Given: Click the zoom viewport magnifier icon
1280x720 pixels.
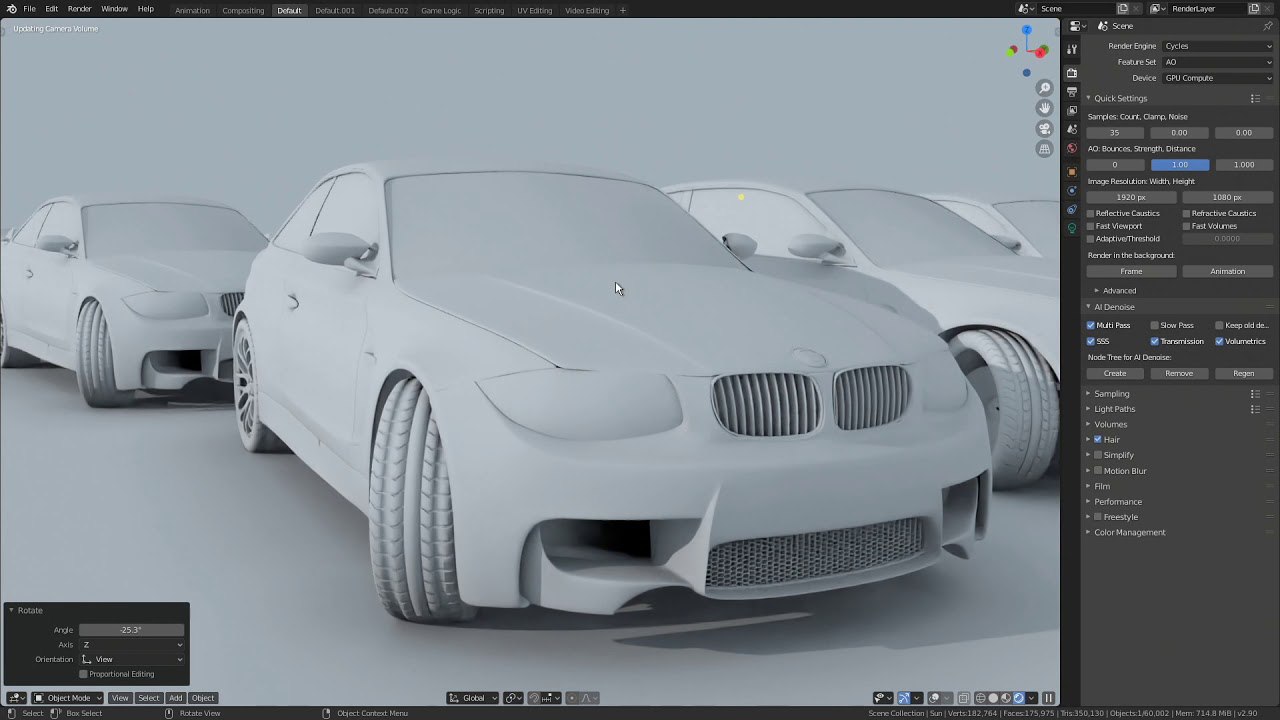Looking at the screenshot, I should point(1045,89).
